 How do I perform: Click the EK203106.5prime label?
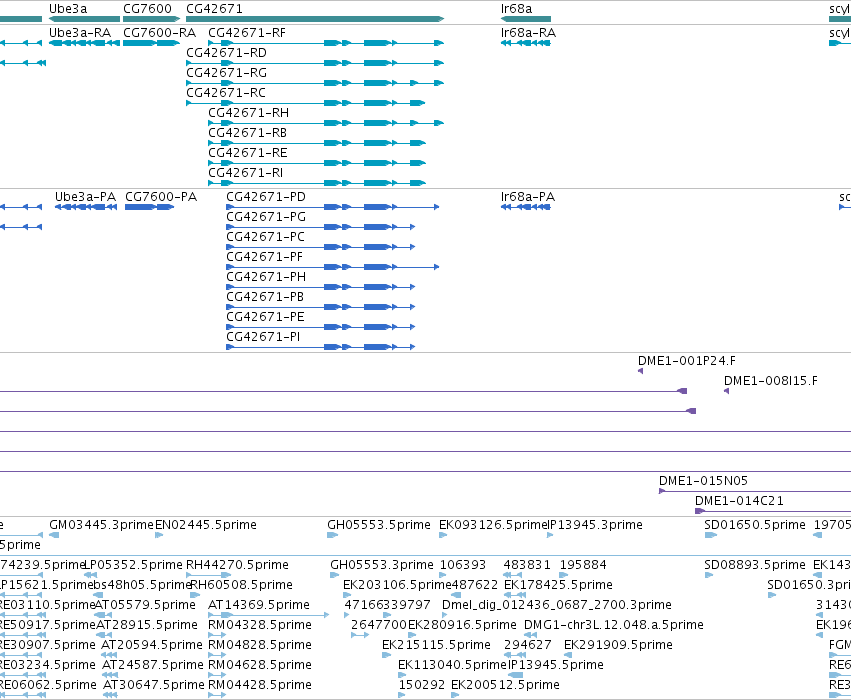[396, 585]
